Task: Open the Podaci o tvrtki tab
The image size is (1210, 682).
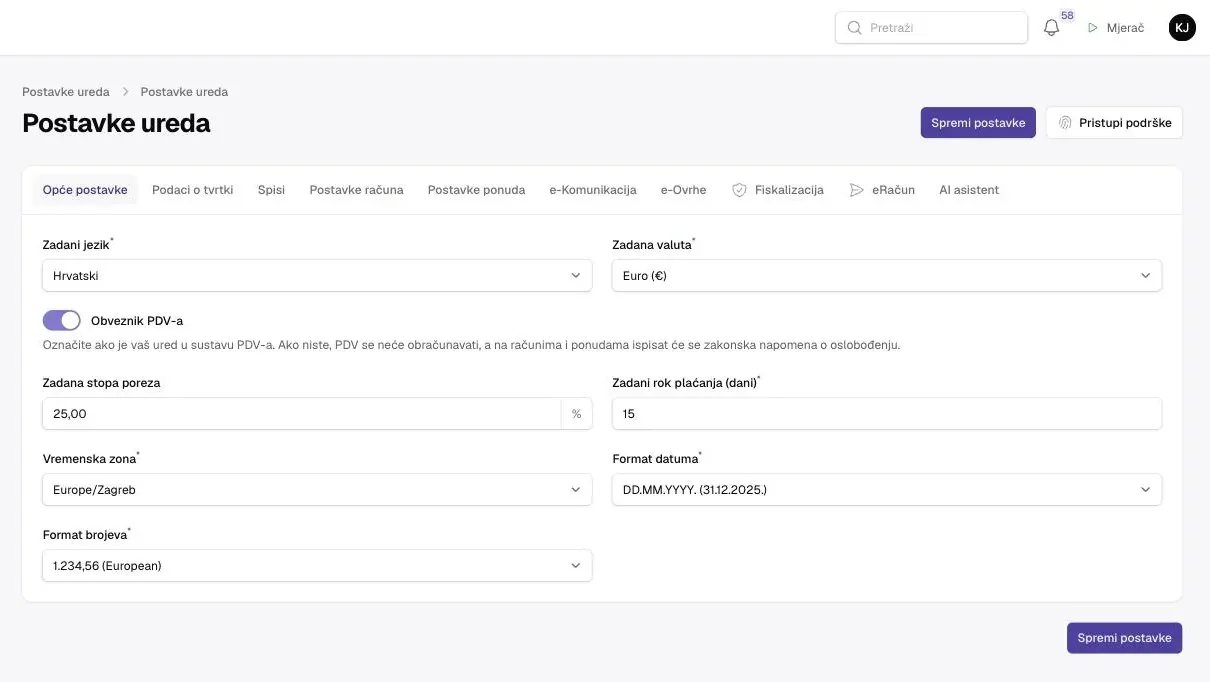Action: click(x=193, y=190)
